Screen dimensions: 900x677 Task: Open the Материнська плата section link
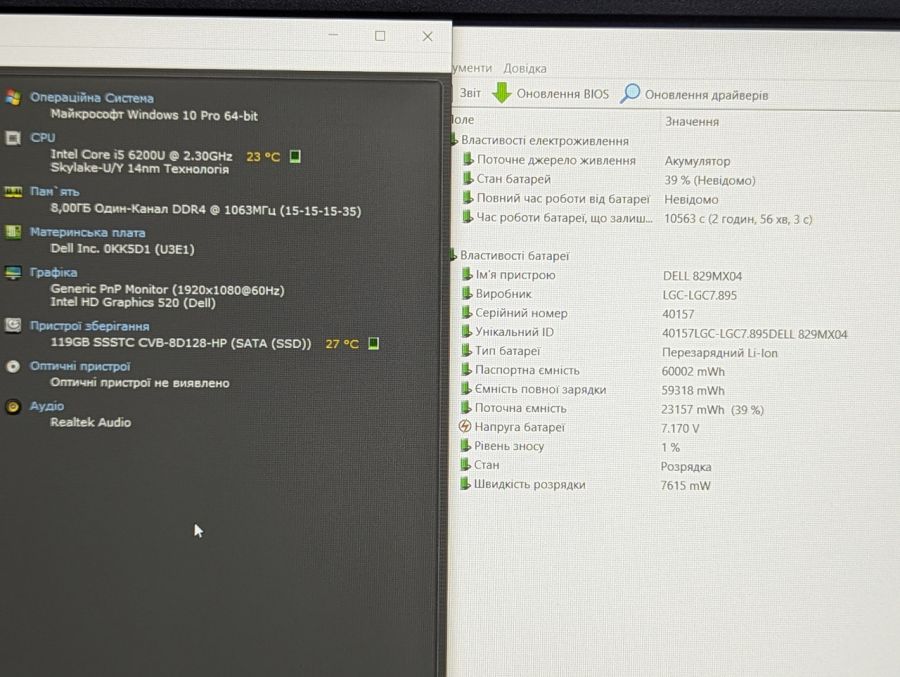87,233
